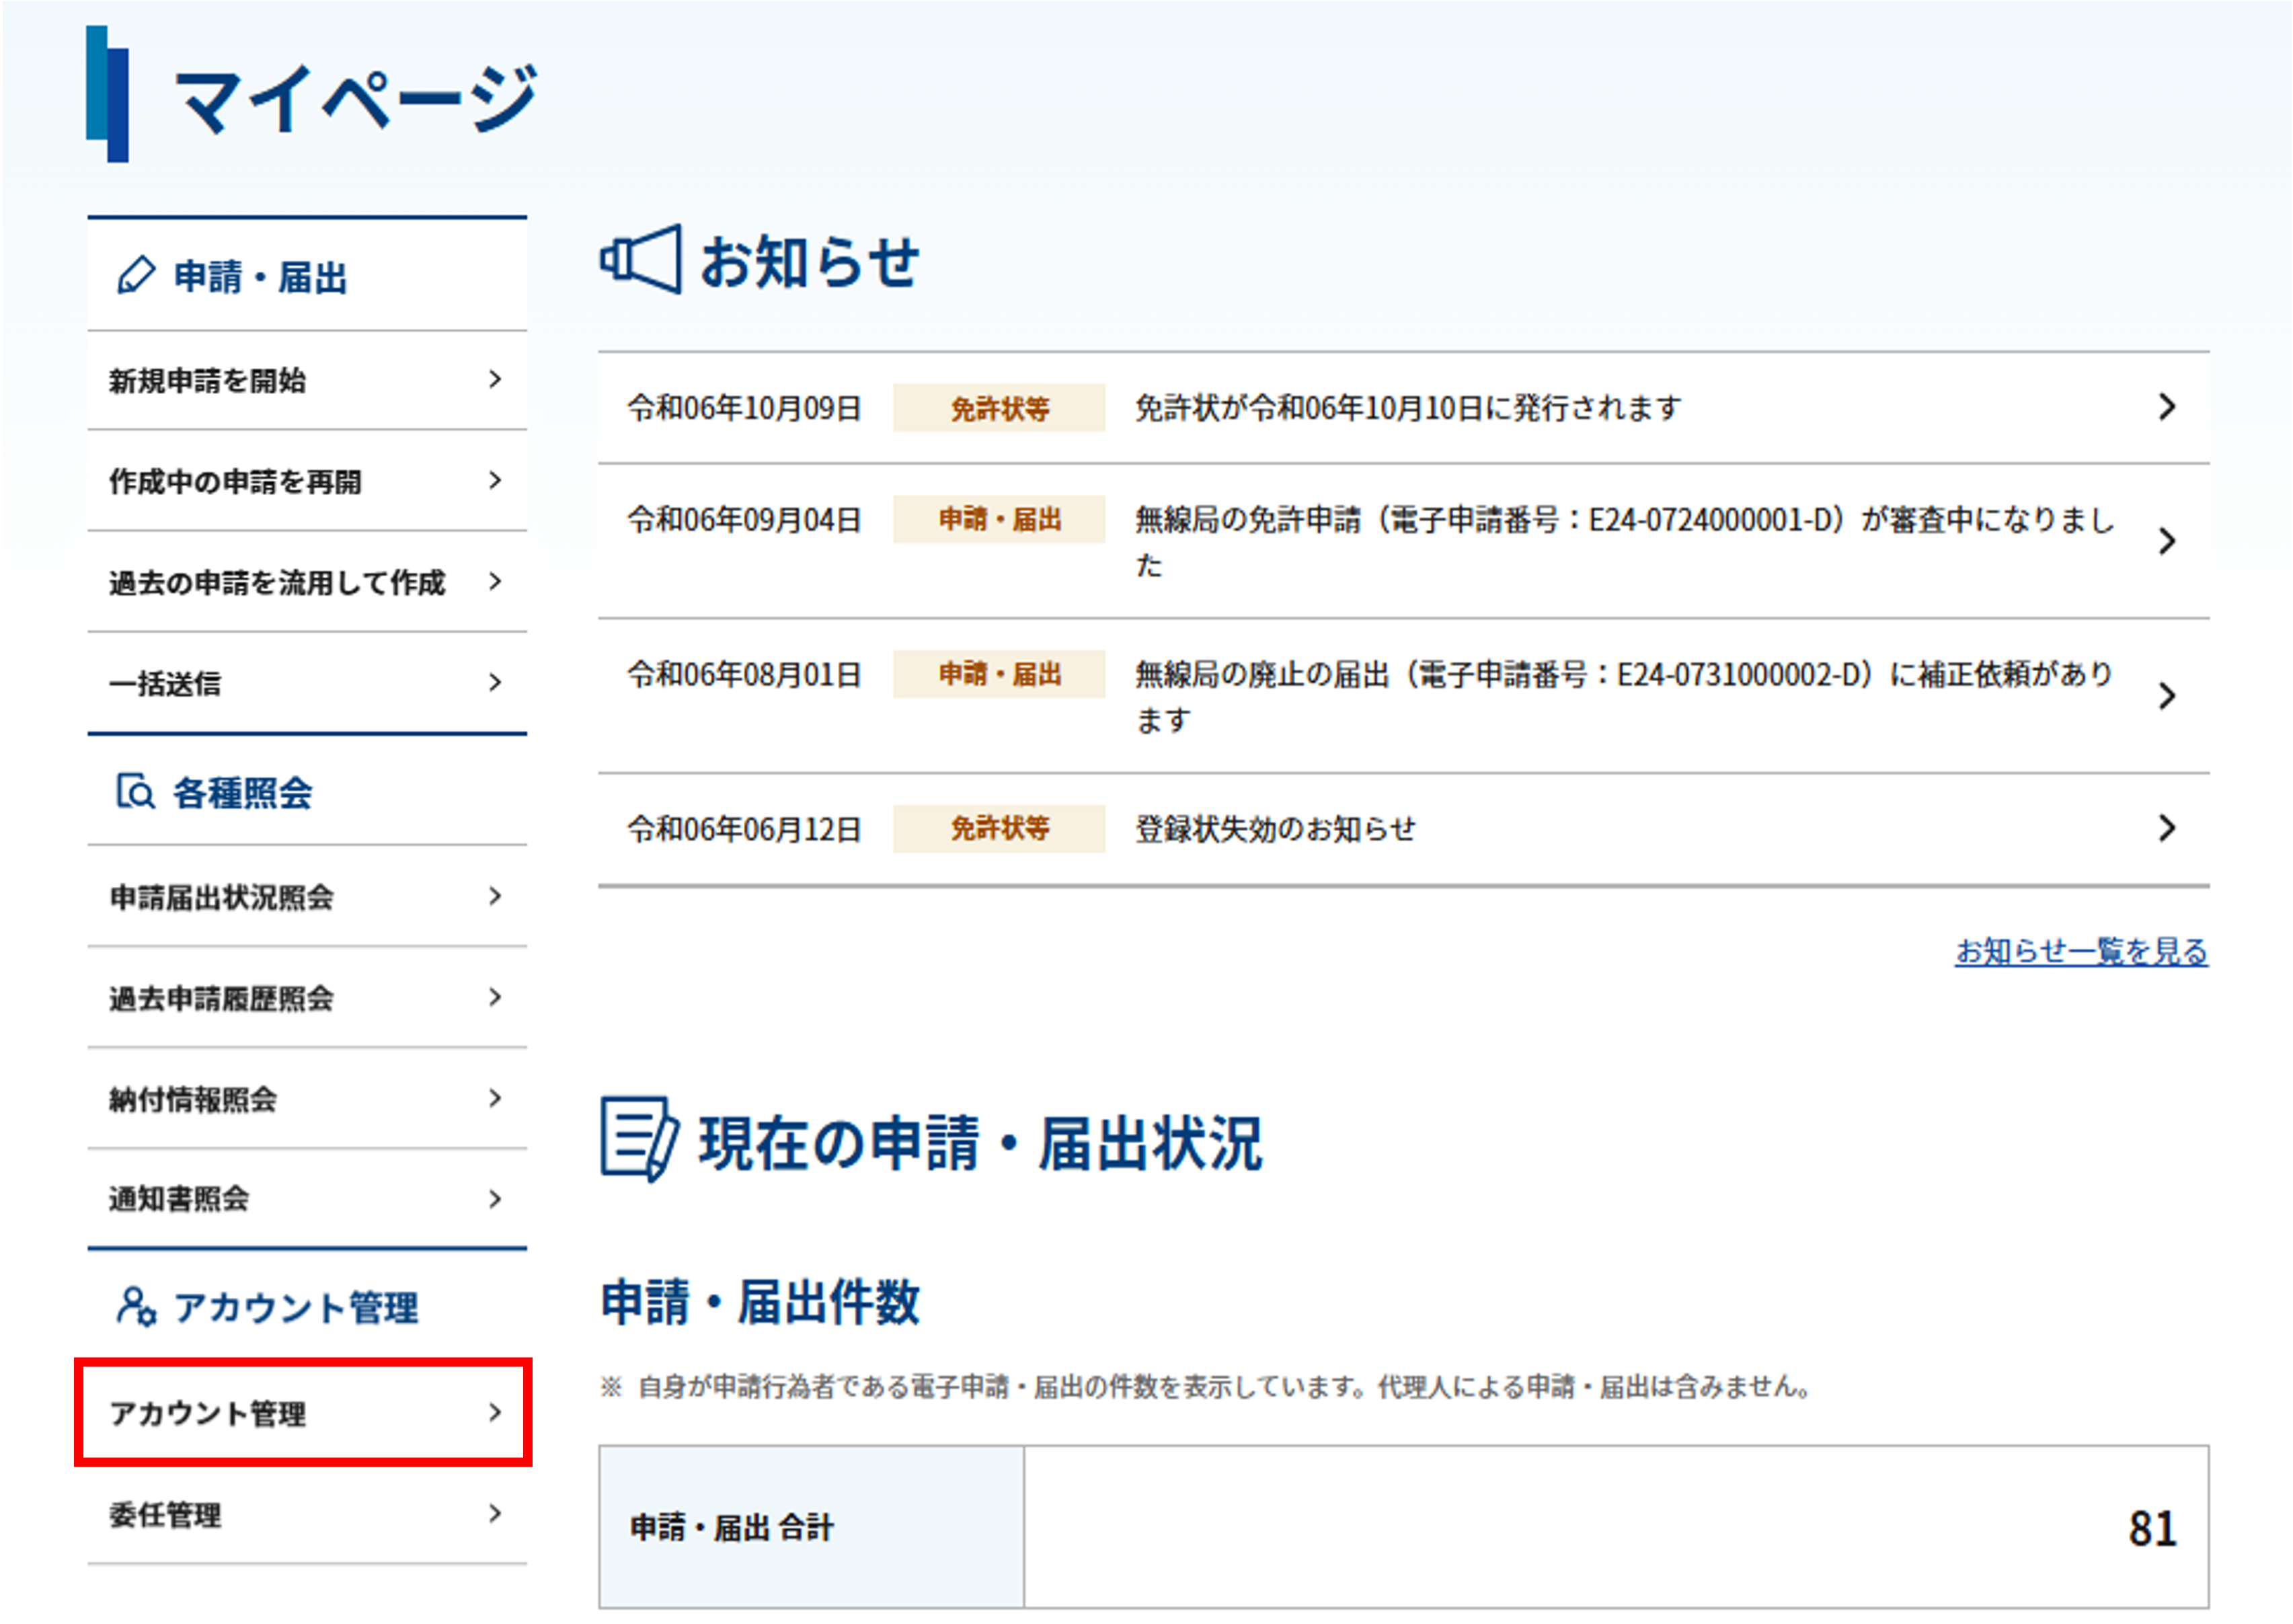Click chevron on 過去の申請を流用して作成 row
Viewport: 2293px width, 1624px height.
pos(495,581)
